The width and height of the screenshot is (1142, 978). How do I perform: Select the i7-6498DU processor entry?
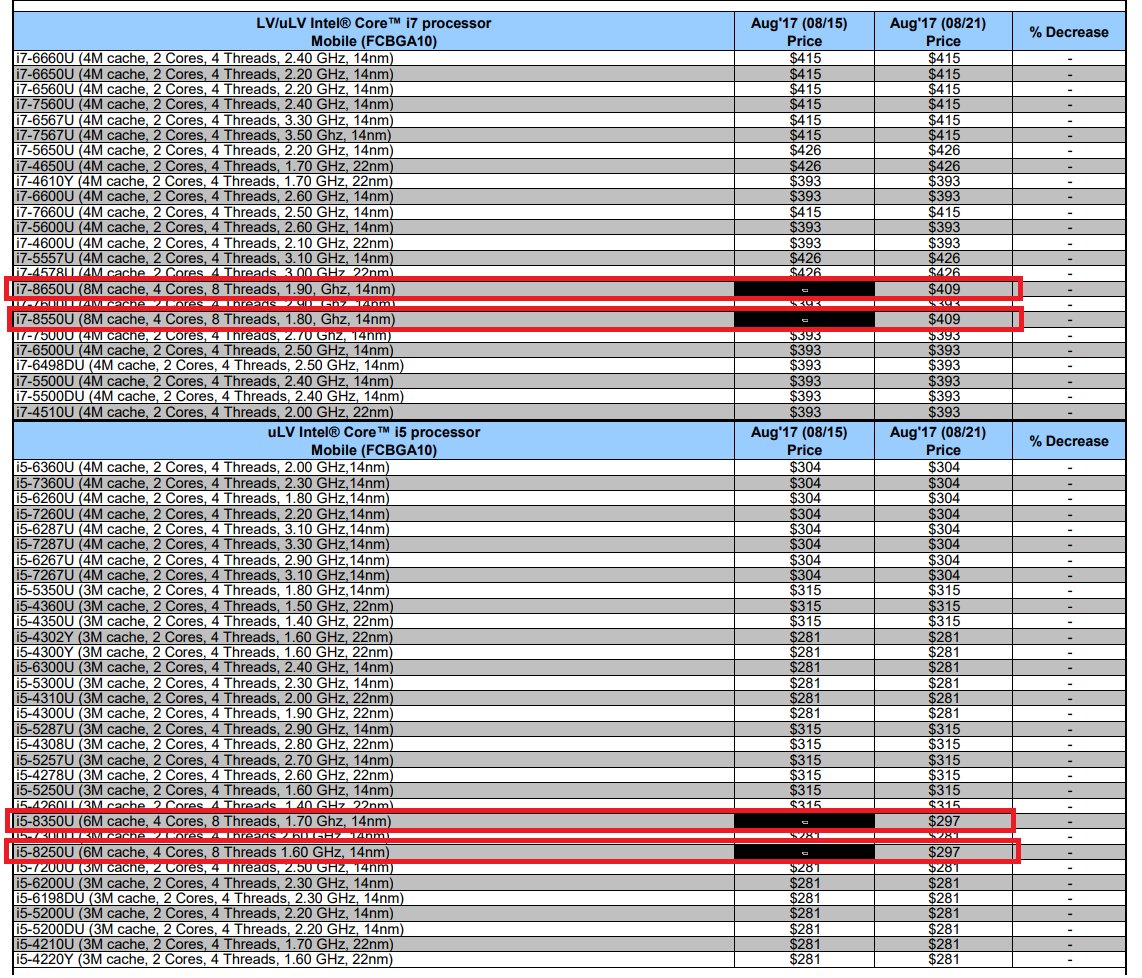[210, 366]
